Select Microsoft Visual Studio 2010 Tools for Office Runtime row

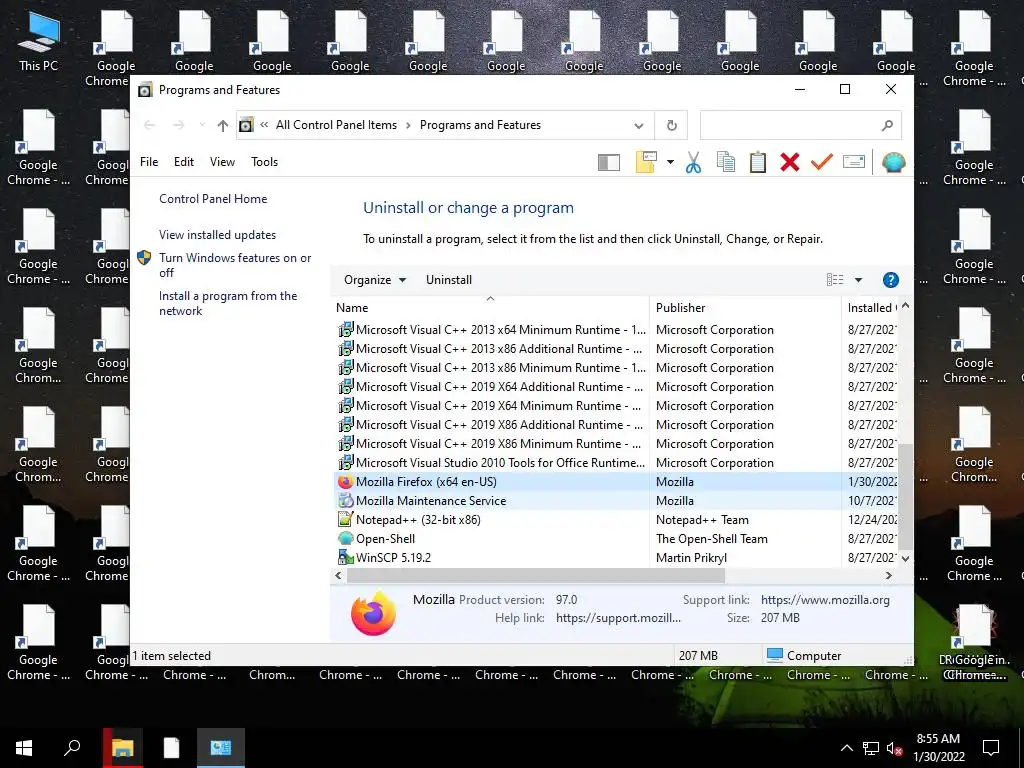tap(616, 463)
